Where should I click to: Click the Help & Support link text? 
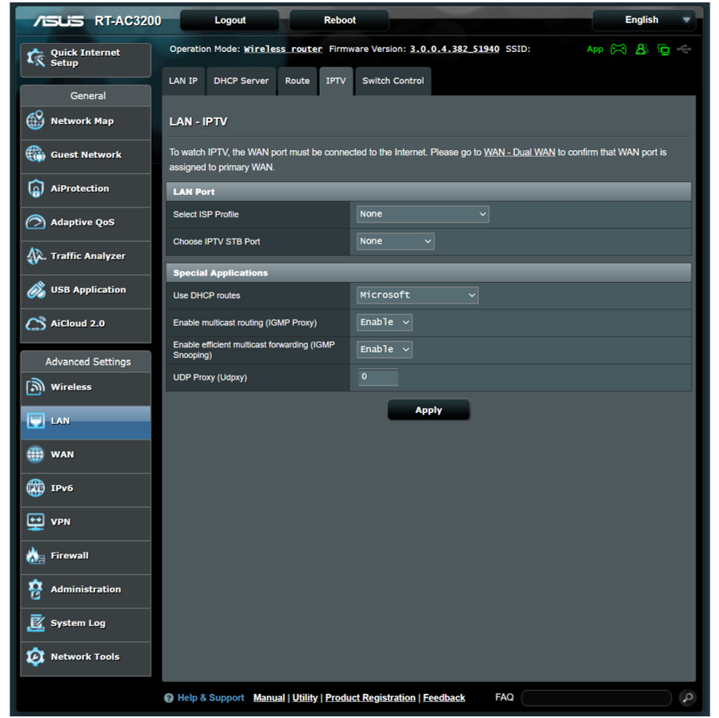click(210, 698)
